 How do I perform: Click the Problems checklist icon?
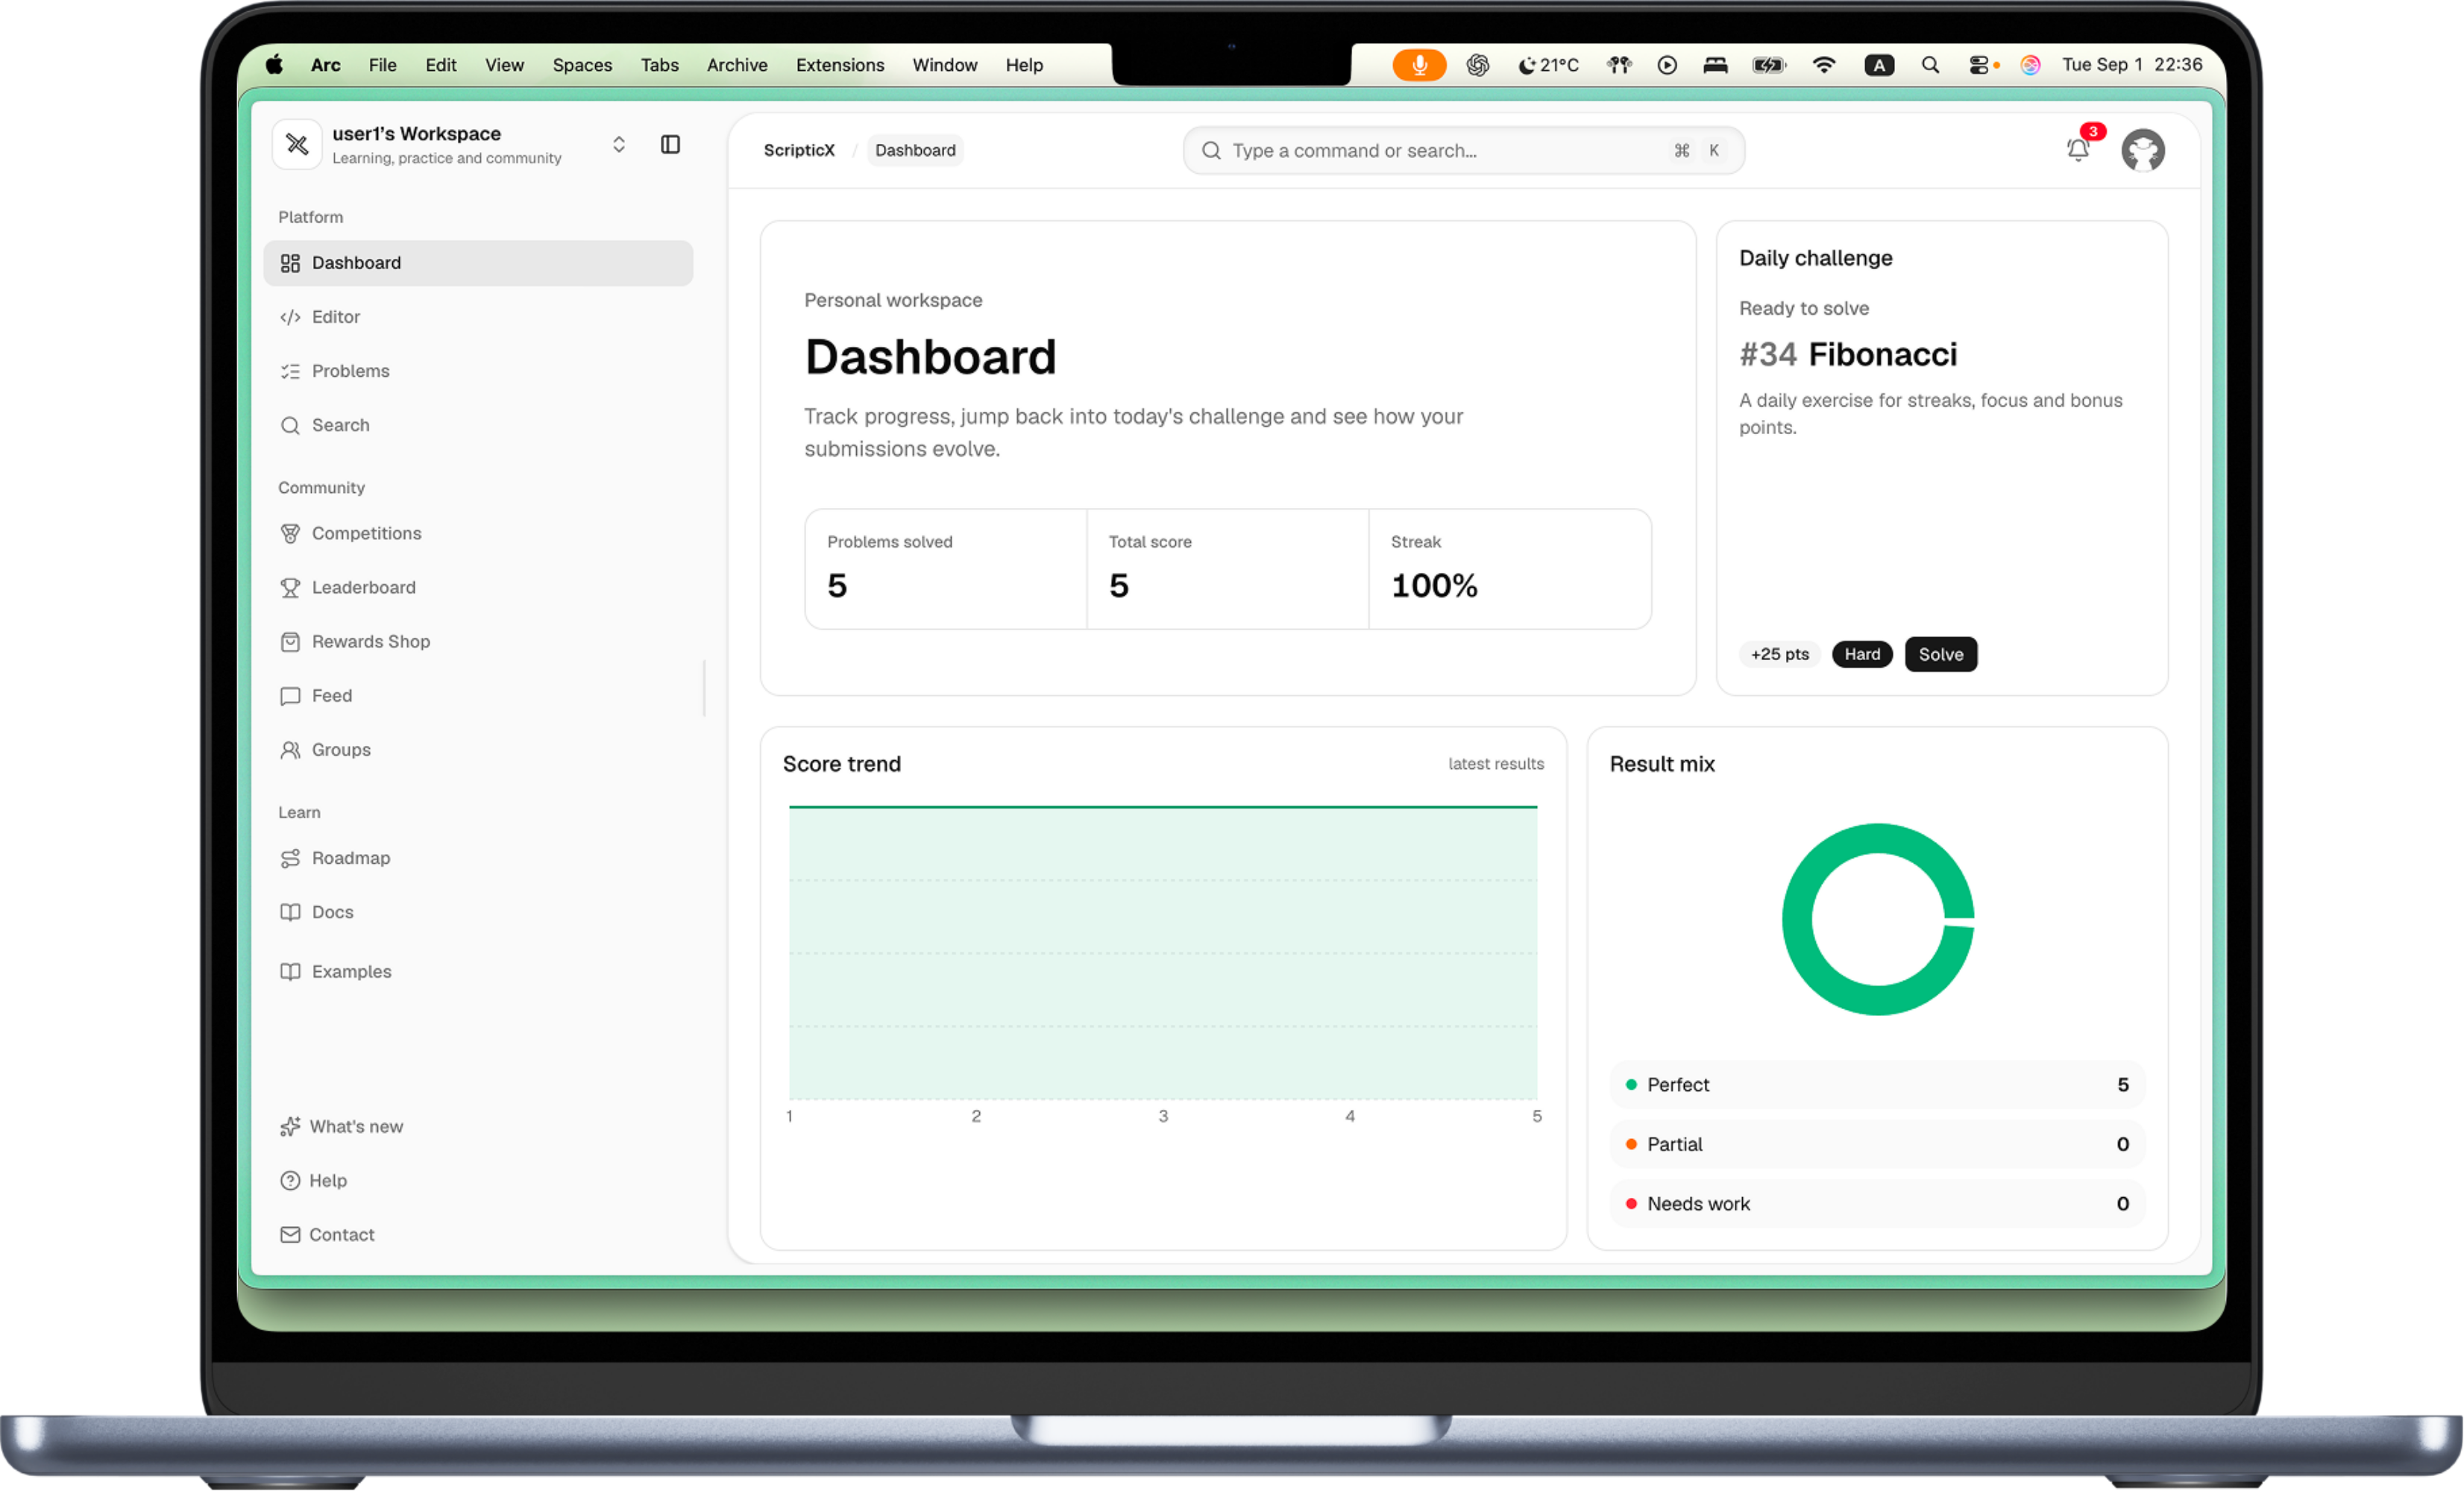coord(290,371)
